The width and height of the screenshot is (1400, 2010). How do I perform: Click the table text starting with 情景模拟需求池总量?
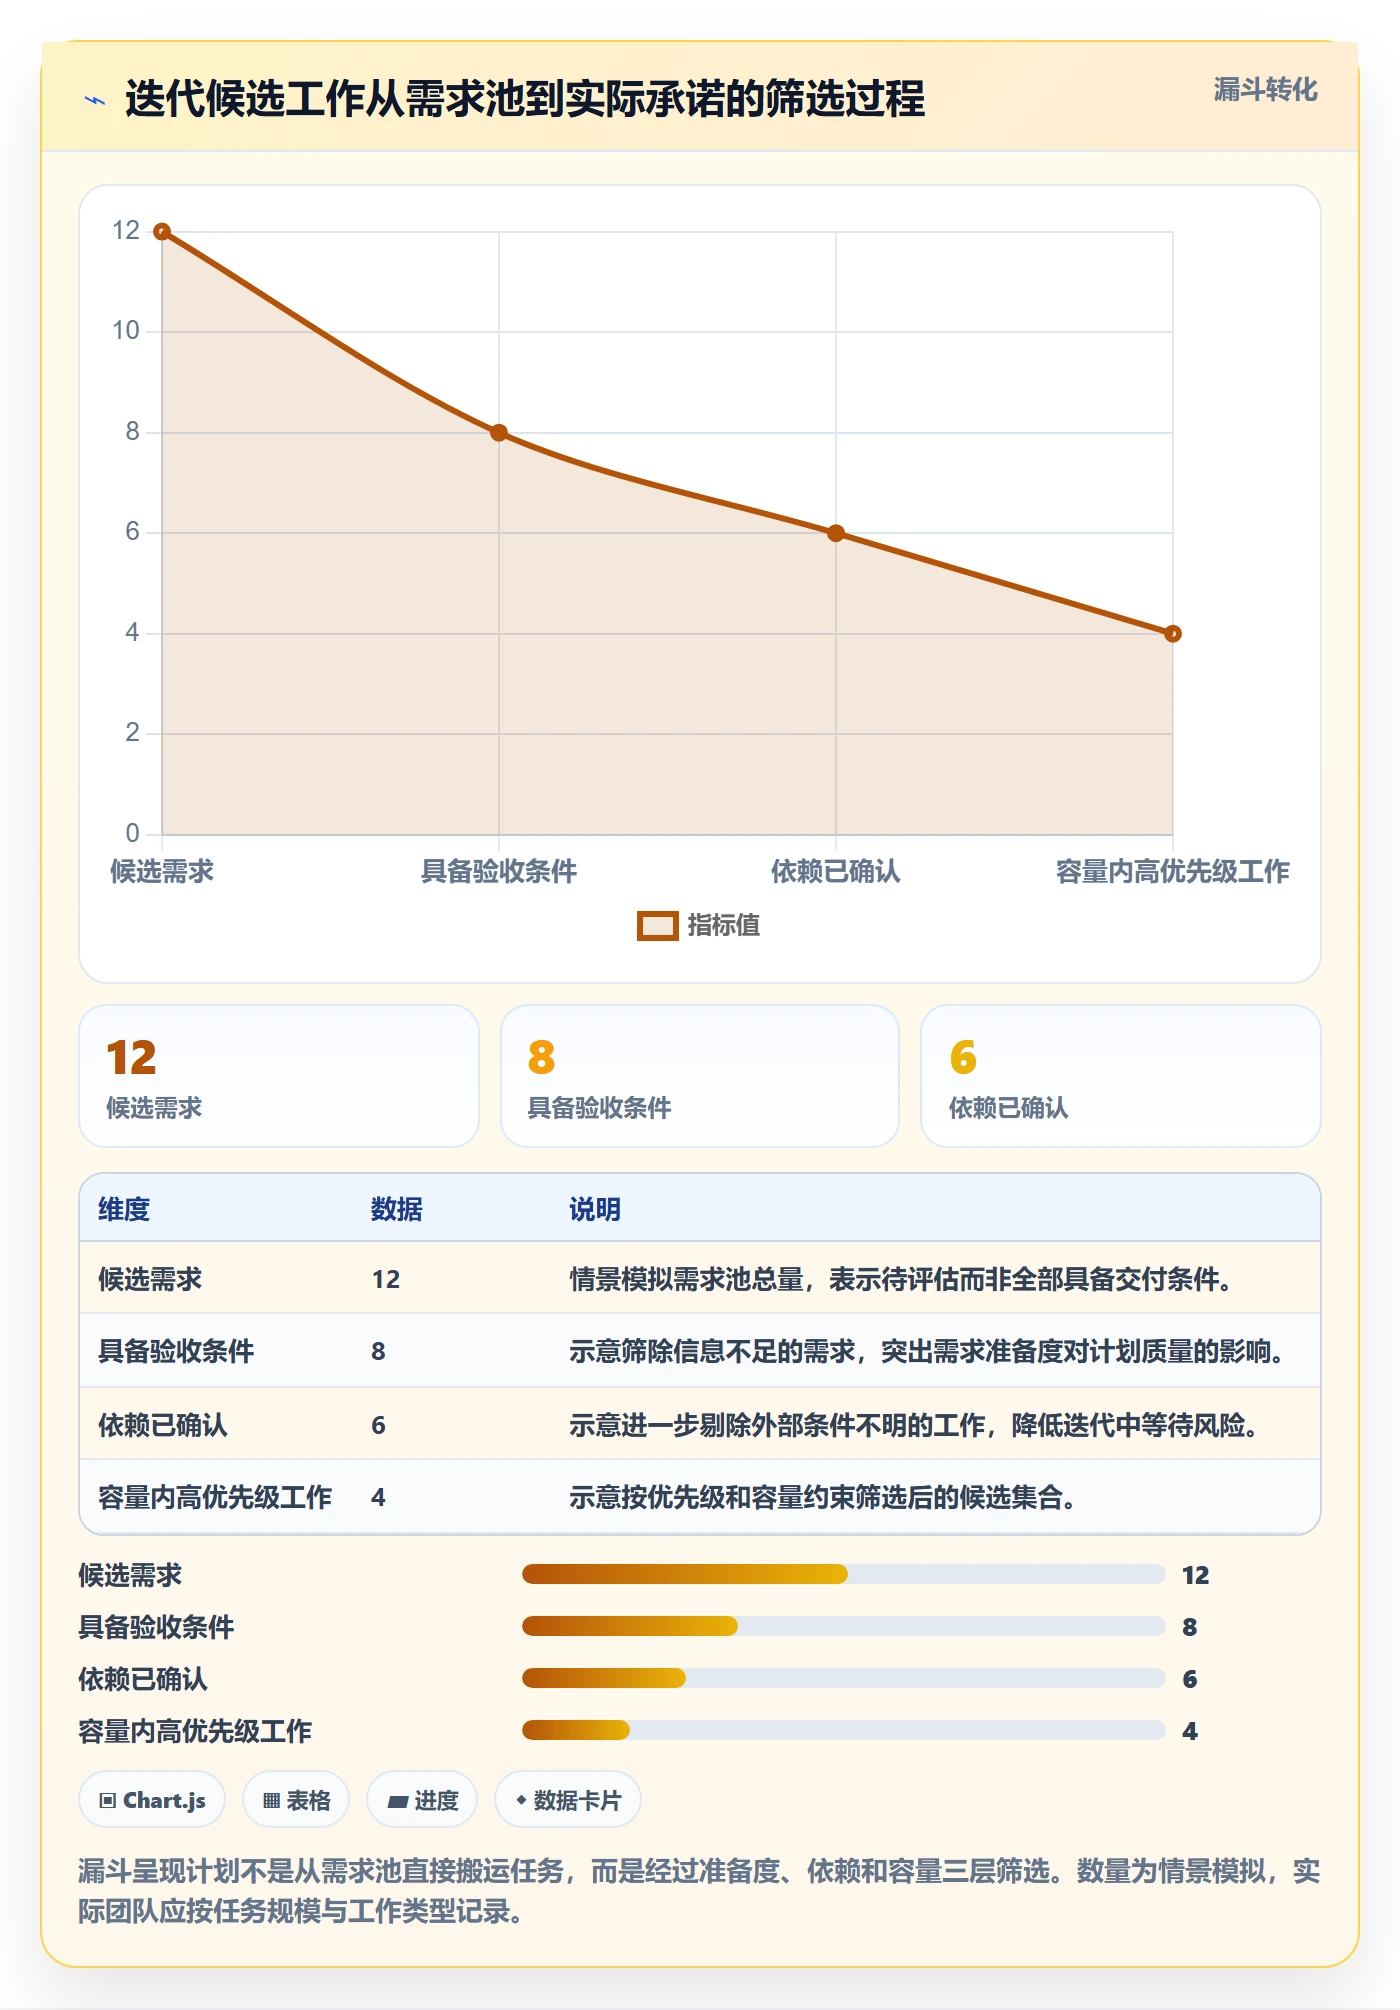point(901,1279)
